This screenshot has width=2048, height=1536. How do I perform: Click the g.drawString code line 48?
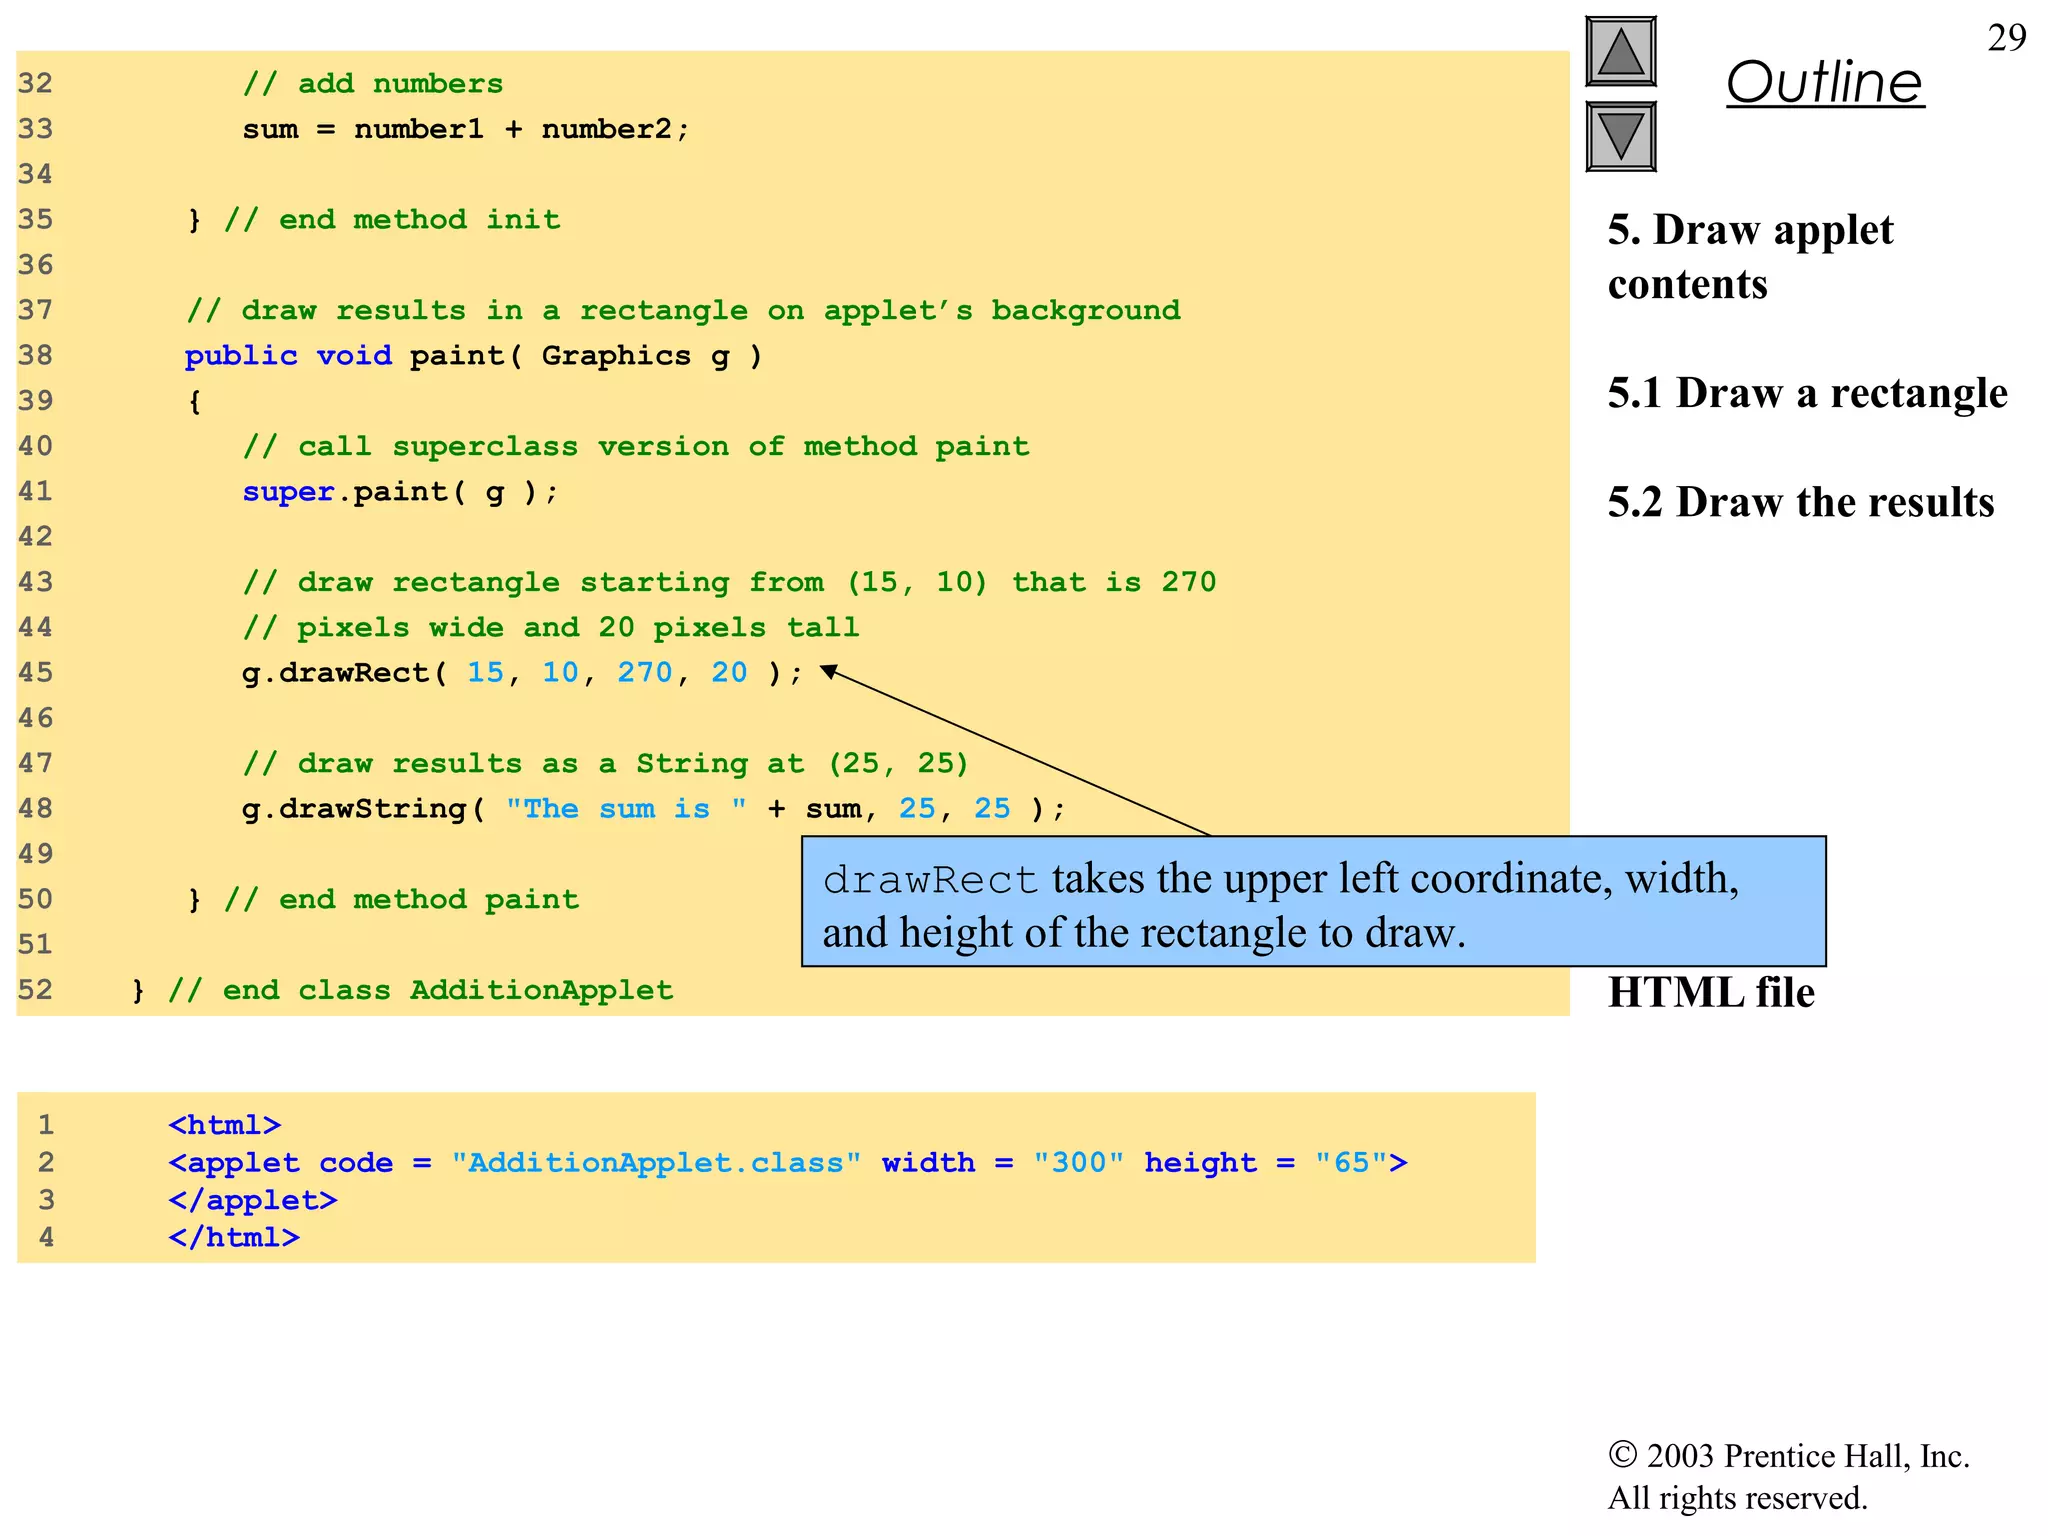pos(653,809)
